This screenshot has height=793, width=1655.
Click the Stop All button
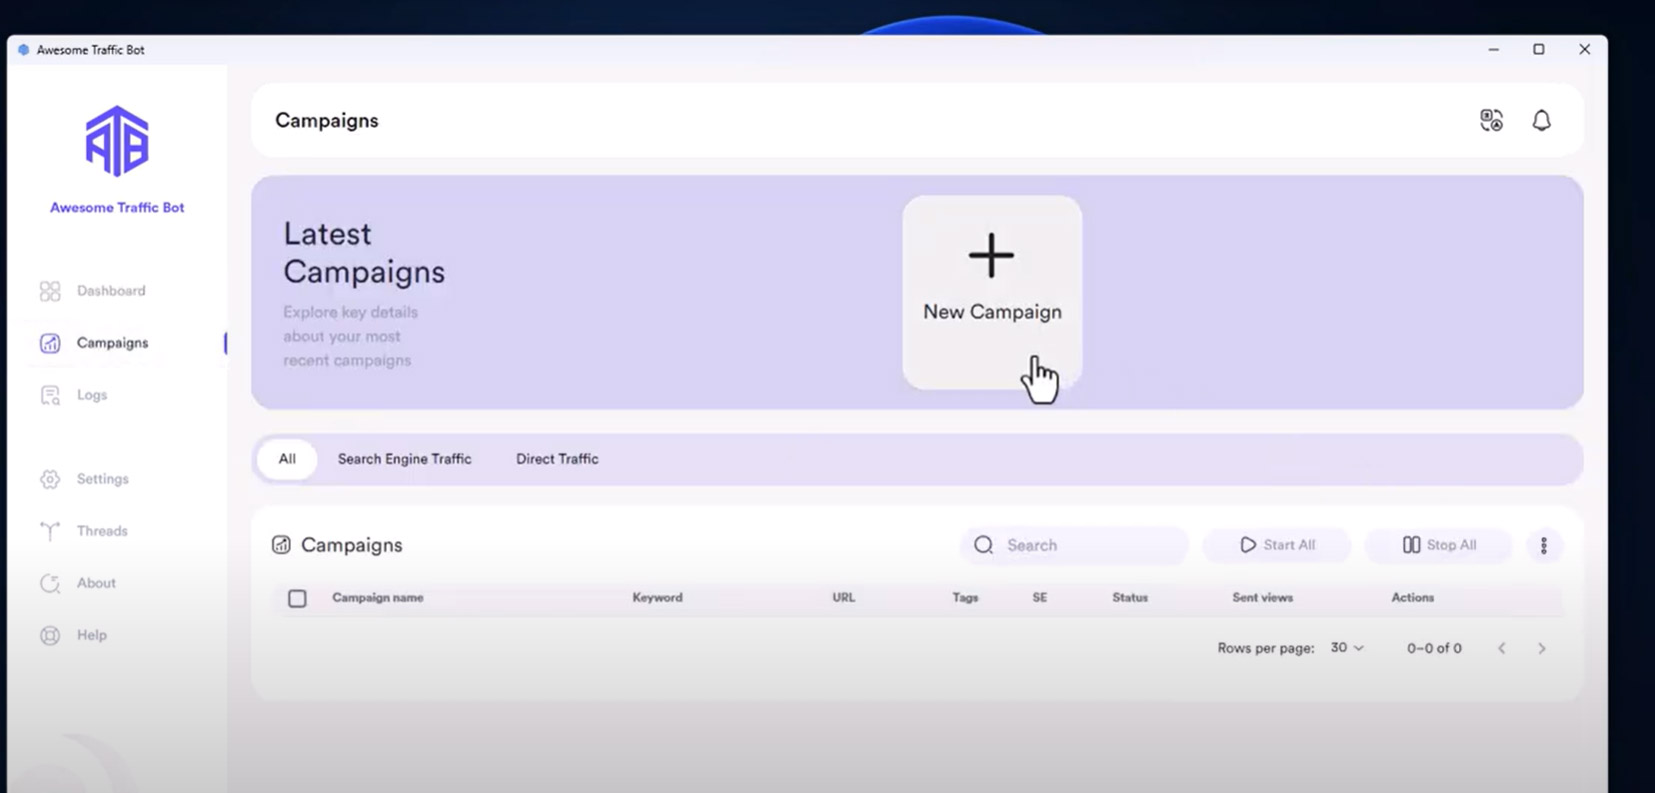pos(1439,545)
